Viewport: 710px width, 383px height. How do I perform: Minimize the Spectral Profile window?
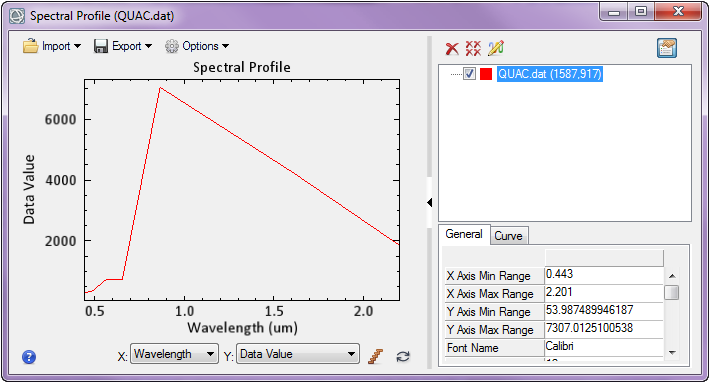coord(614,12)
